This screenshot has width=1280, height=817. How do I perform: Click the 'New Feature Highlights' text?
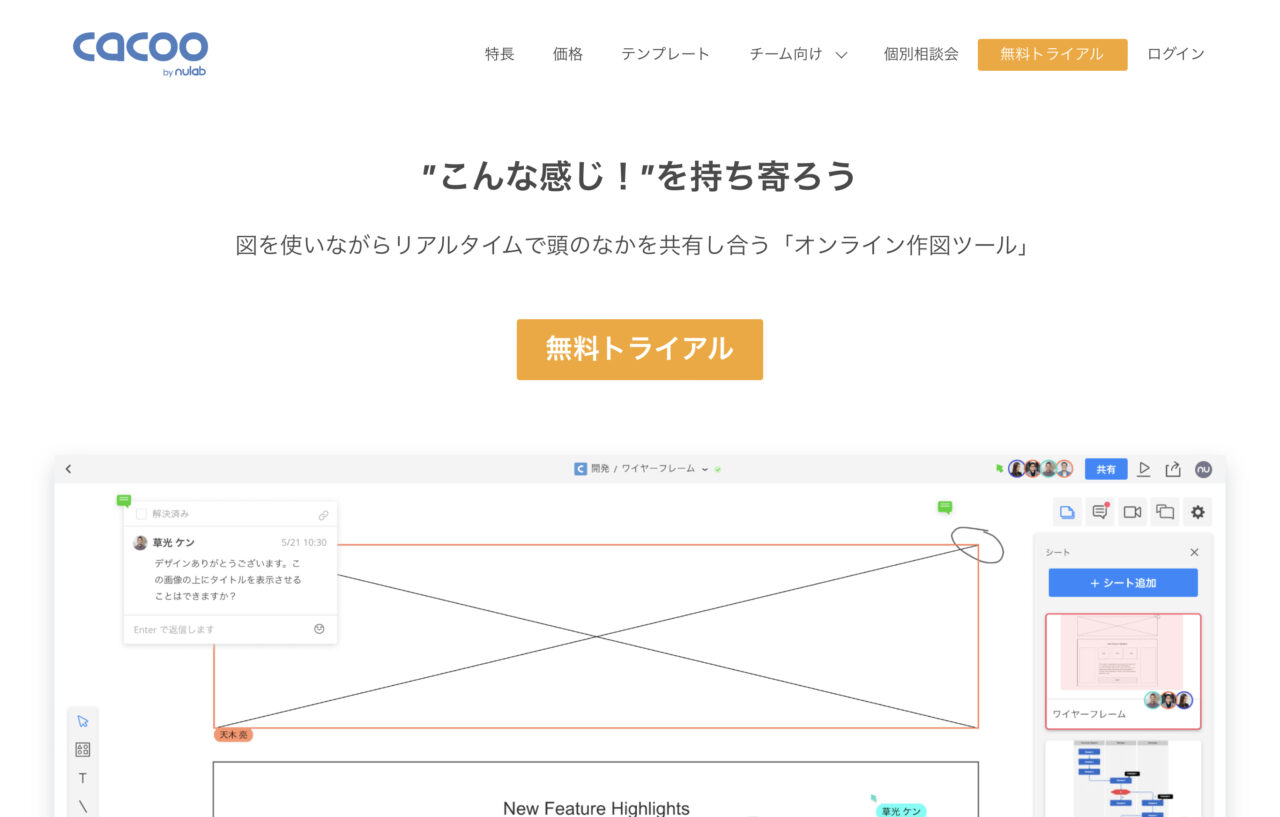tap(596, 808)
